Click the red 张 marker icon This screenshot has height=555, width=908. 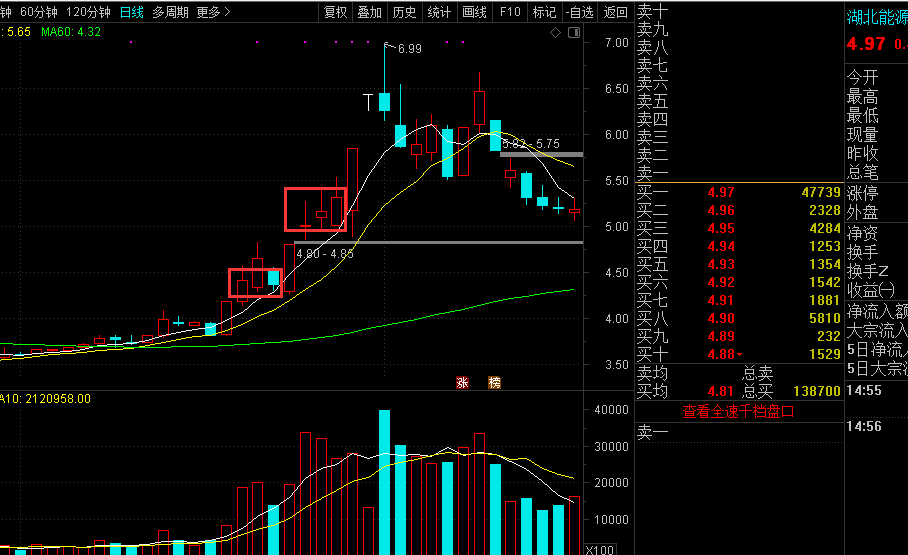(x=463, y=382)
